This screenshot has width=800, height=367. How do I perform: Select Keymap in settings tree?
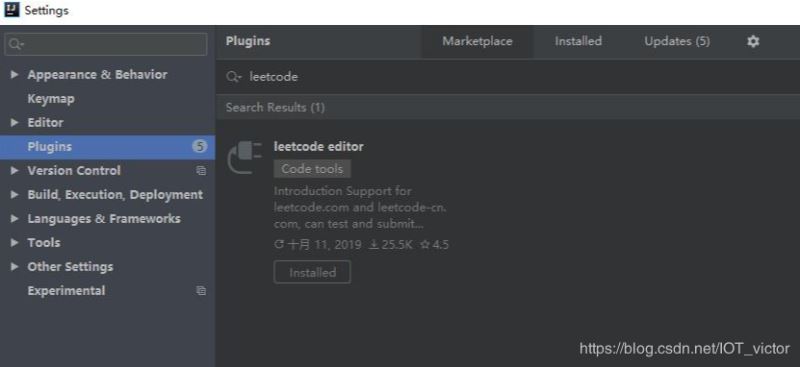pyautogui.click(x=51, y=99)
